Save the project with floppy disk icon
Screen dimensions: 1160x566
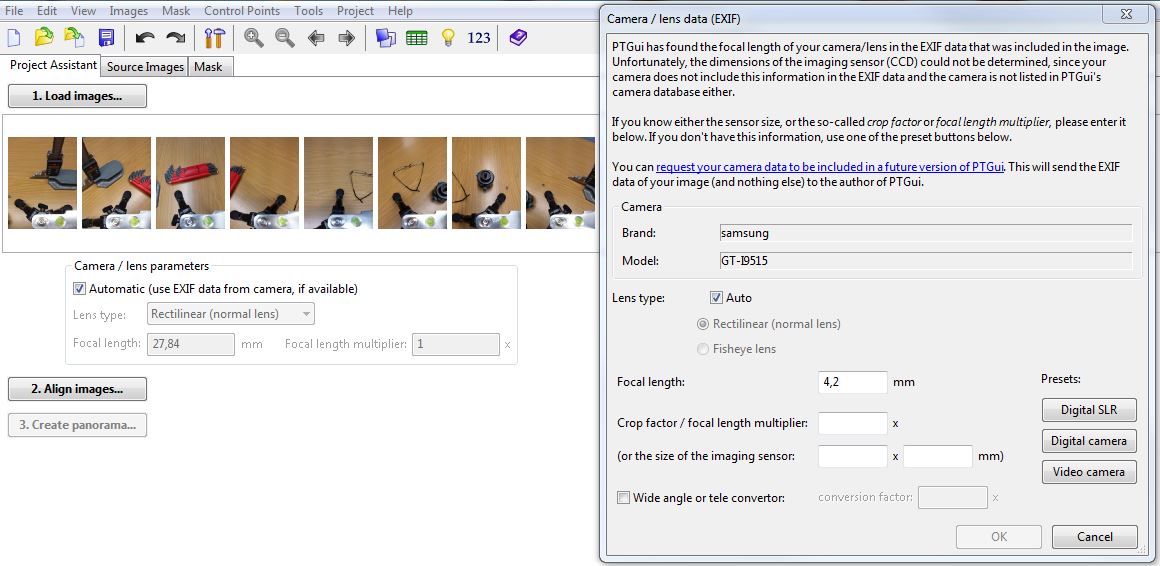point(106,38)
